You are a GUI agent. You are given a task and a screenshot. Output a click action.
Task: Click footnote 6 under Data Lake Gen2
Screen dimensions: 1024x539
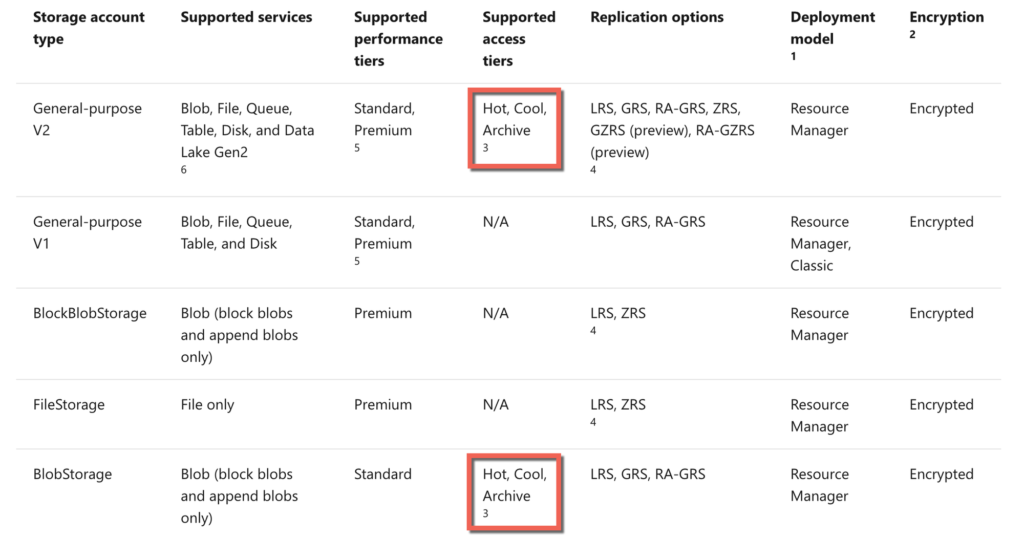(184, 169)
